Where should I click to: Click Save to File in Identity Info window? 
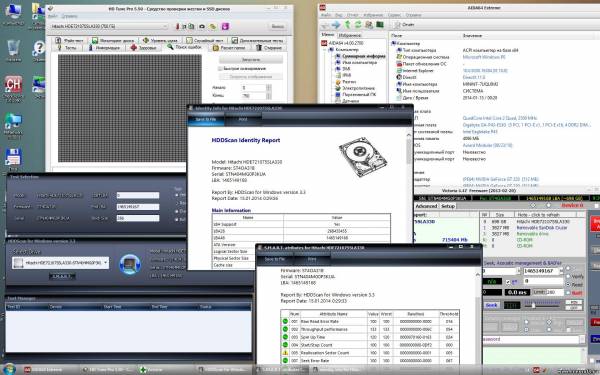pos(205,119)
